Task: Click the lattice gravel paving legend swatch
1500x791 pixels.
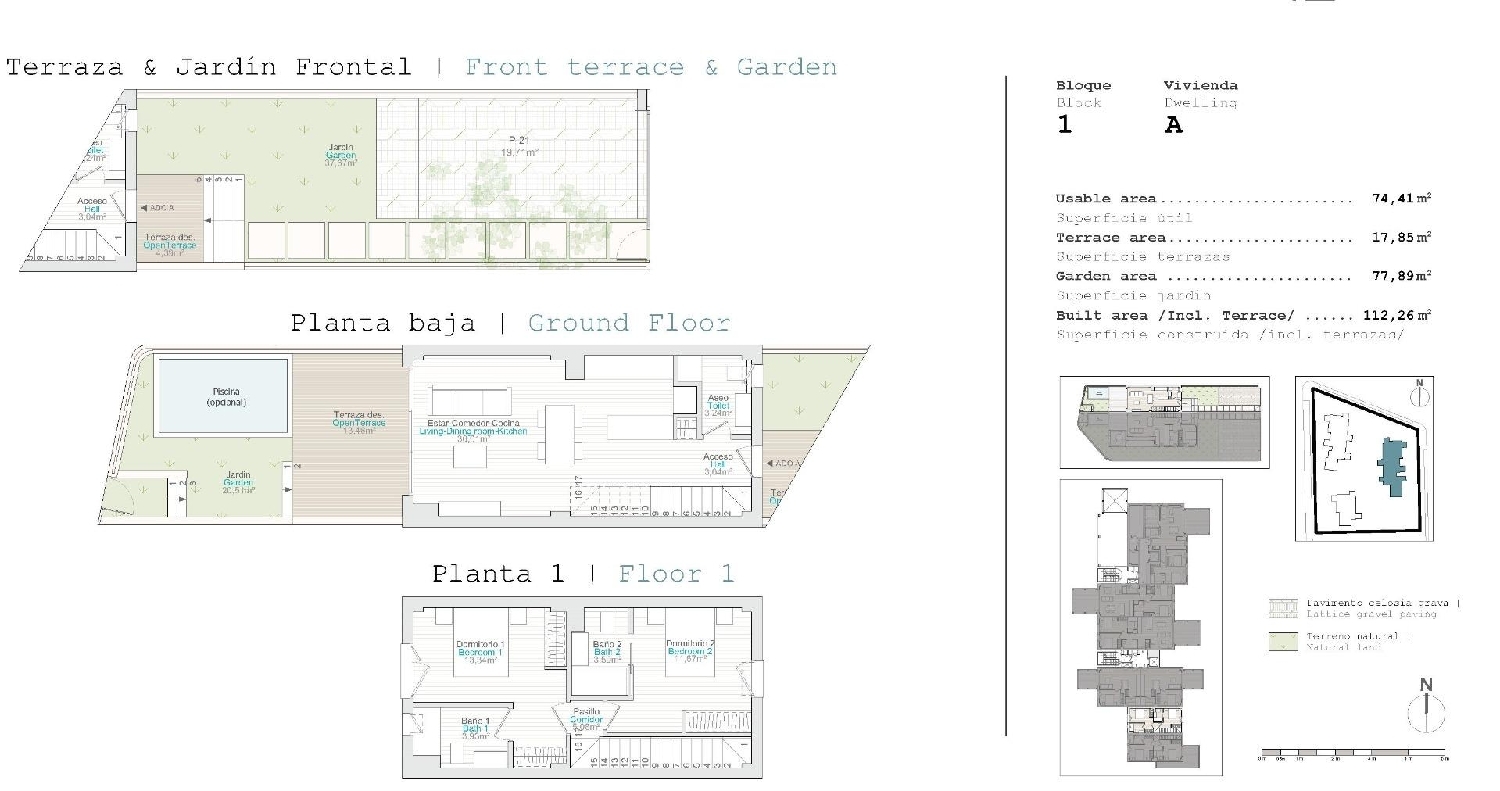Action: coord(1282,608)
